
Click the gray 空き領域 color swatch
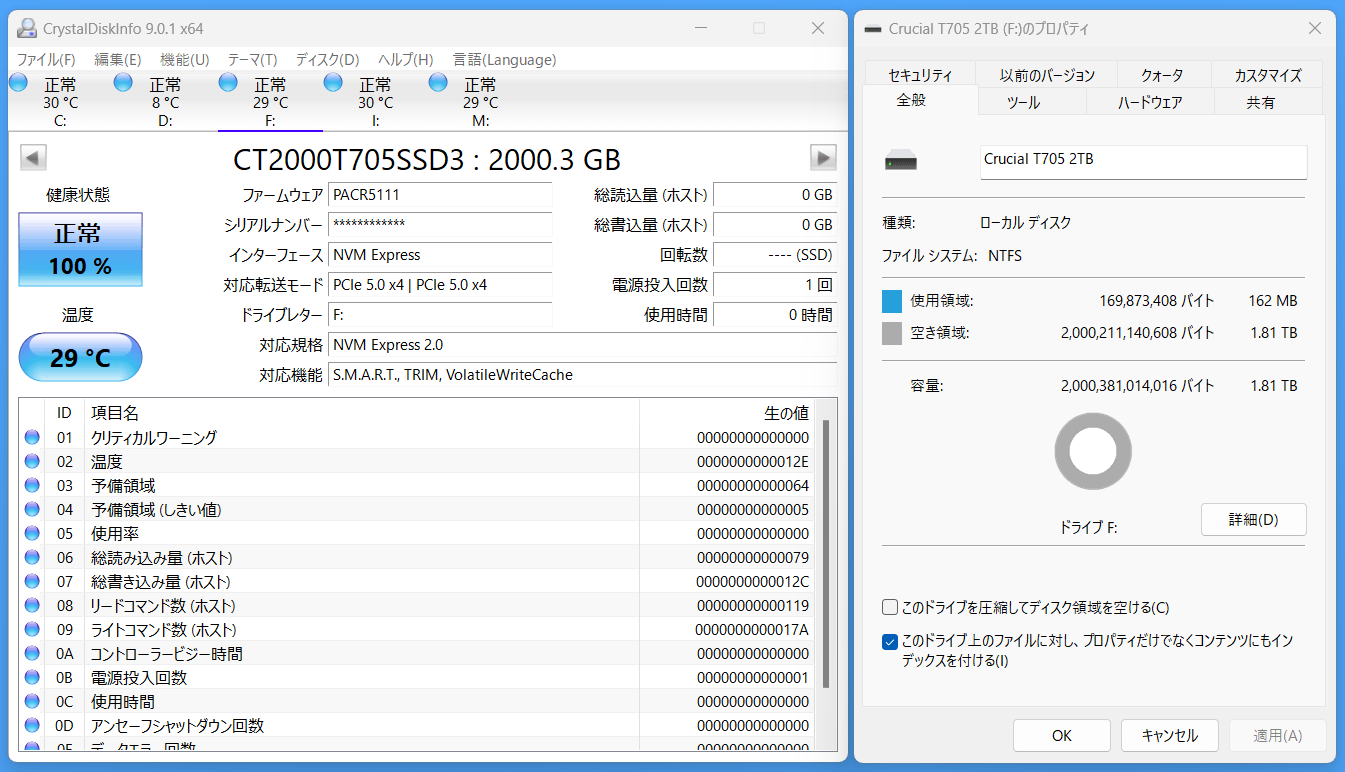point(892,333)
